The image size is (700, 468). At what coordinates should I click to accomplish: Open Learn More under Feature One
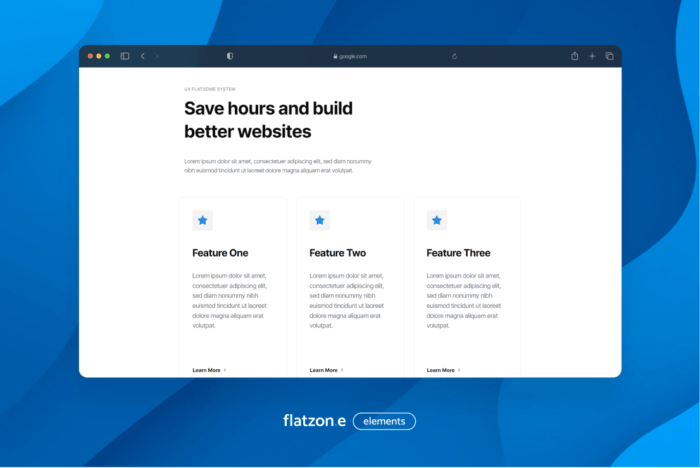tap(209, 370)
